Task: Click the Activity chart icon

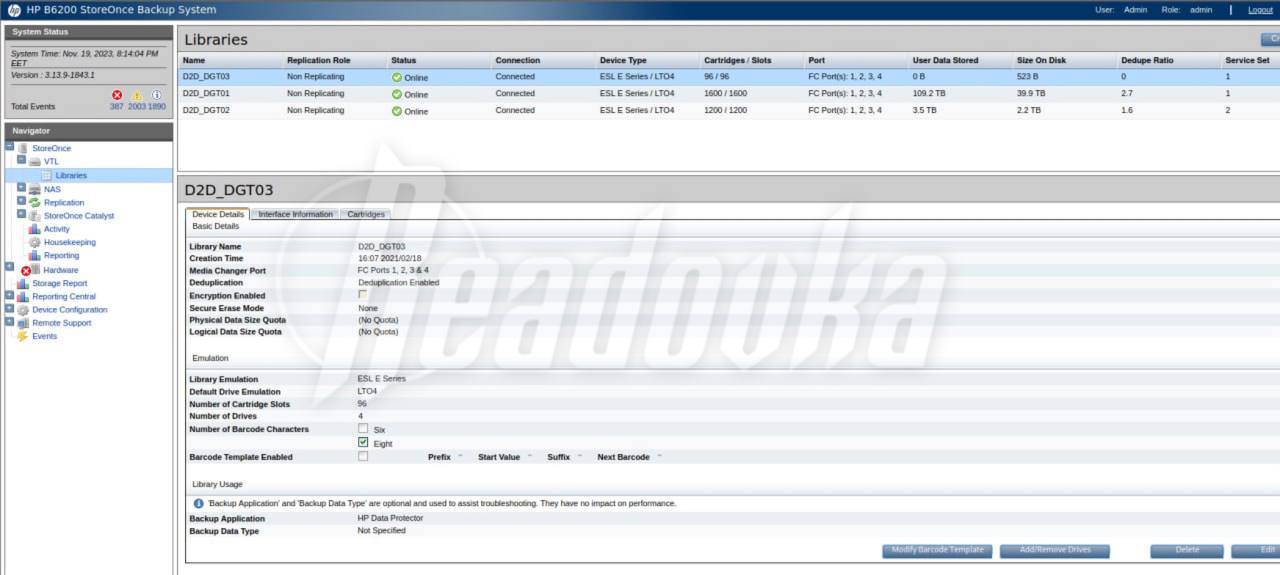Action: (35, 229)
